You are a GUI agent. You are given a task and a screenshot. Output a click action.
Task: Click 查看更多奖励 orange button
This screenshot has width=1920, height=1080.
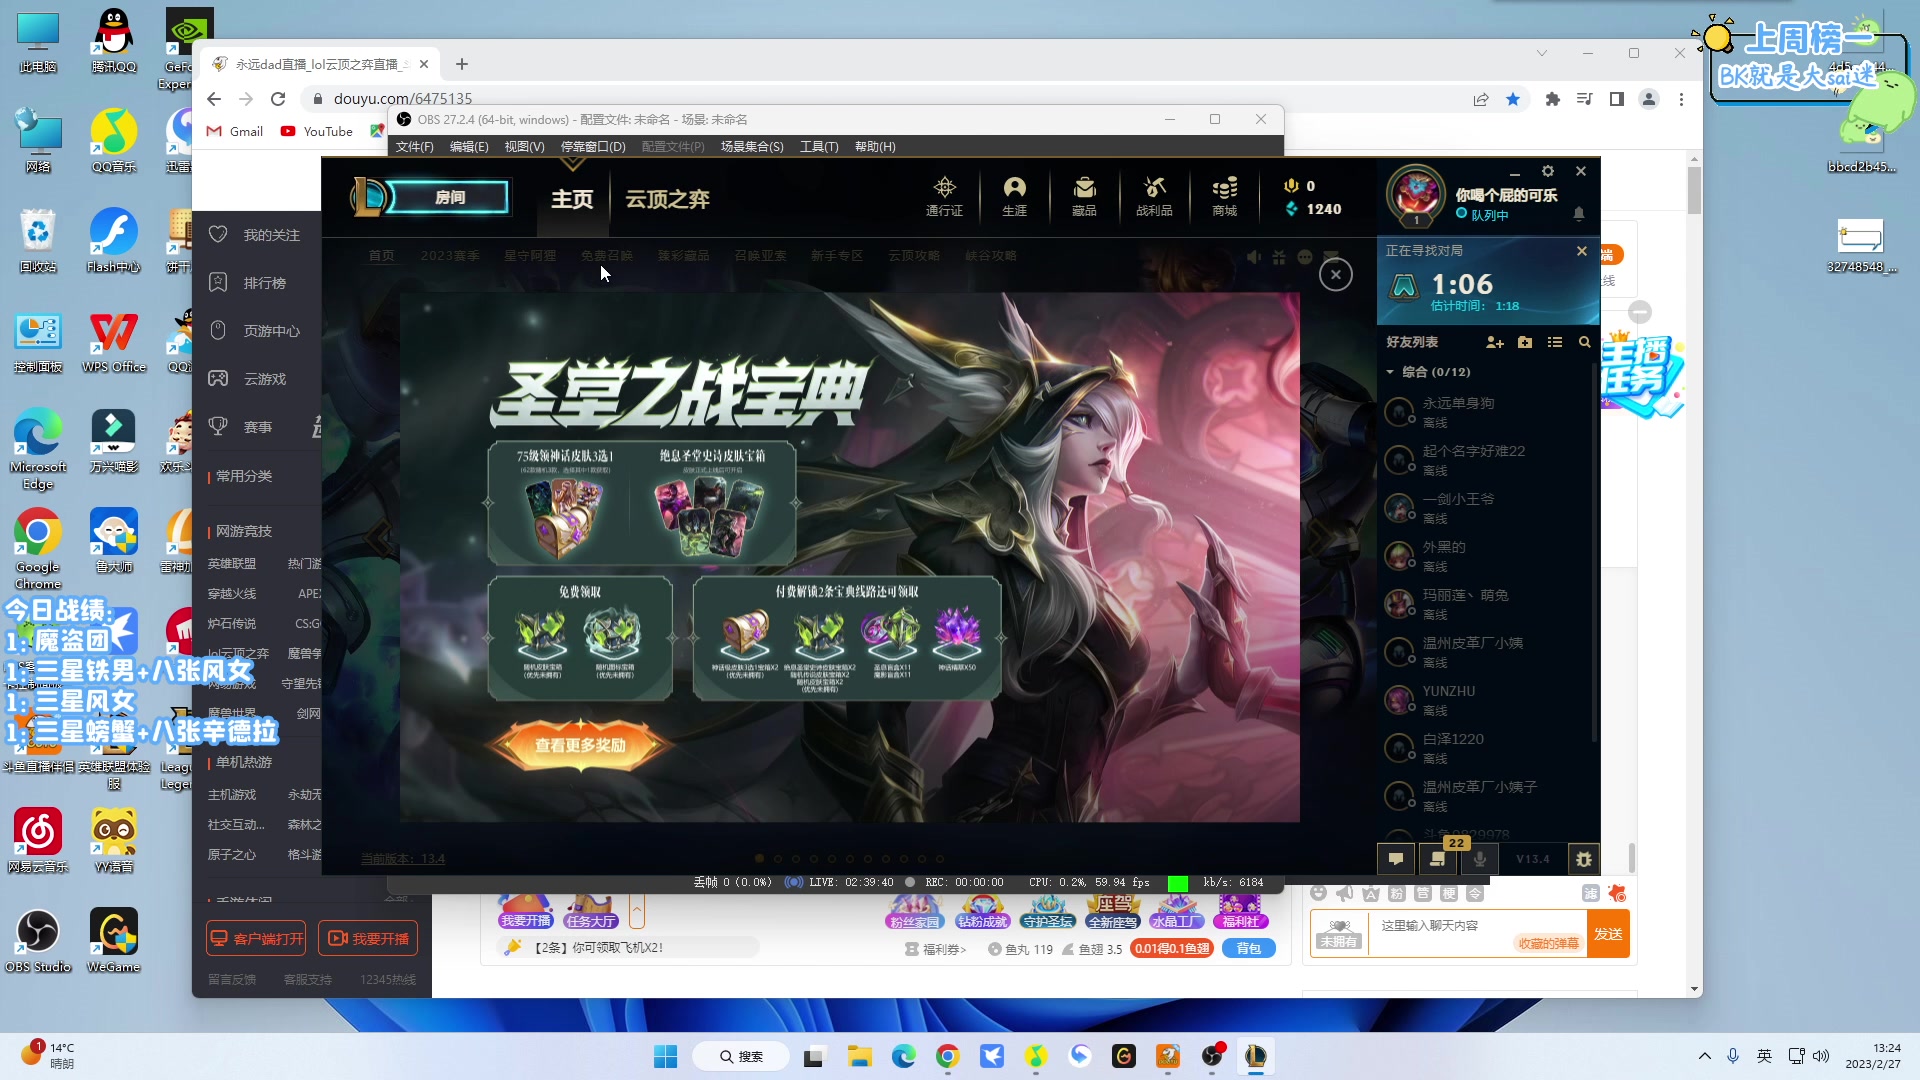pos(580,745)
